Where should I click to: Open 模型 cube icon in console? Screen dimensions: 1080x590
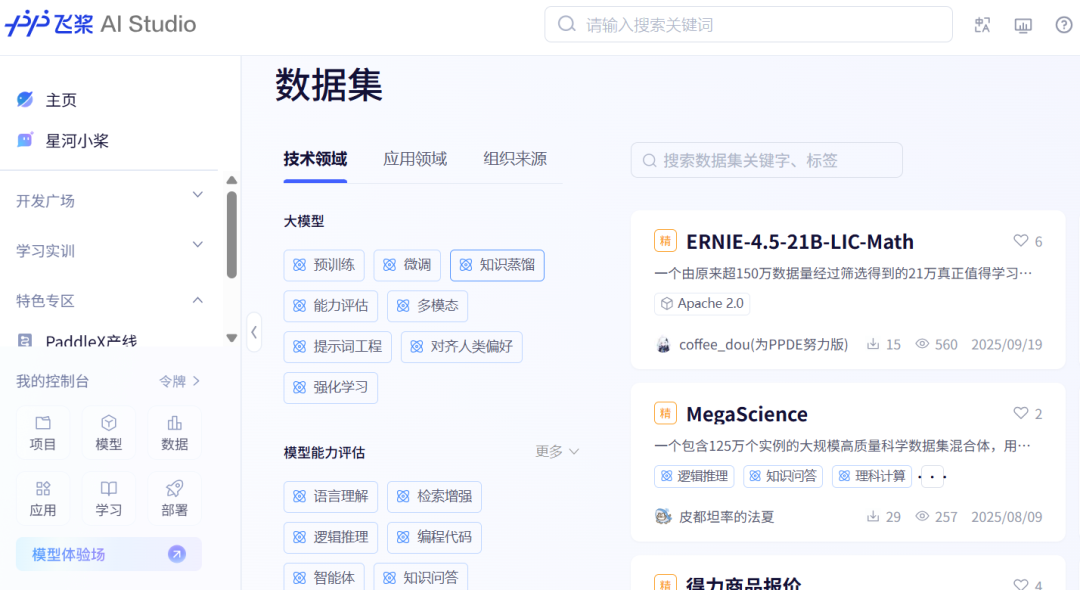[x=109, y=433]
